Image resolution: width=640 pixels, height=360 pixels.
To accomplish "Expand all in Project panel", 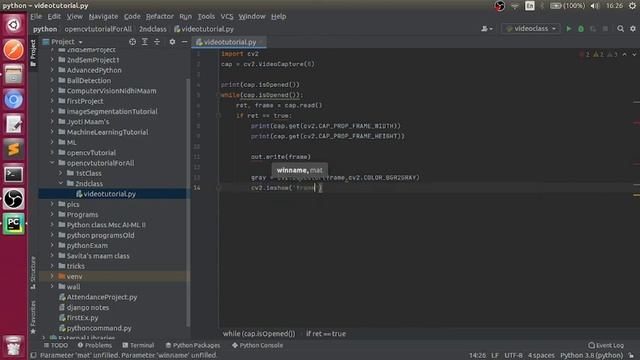I will click(x=144, y=42).
